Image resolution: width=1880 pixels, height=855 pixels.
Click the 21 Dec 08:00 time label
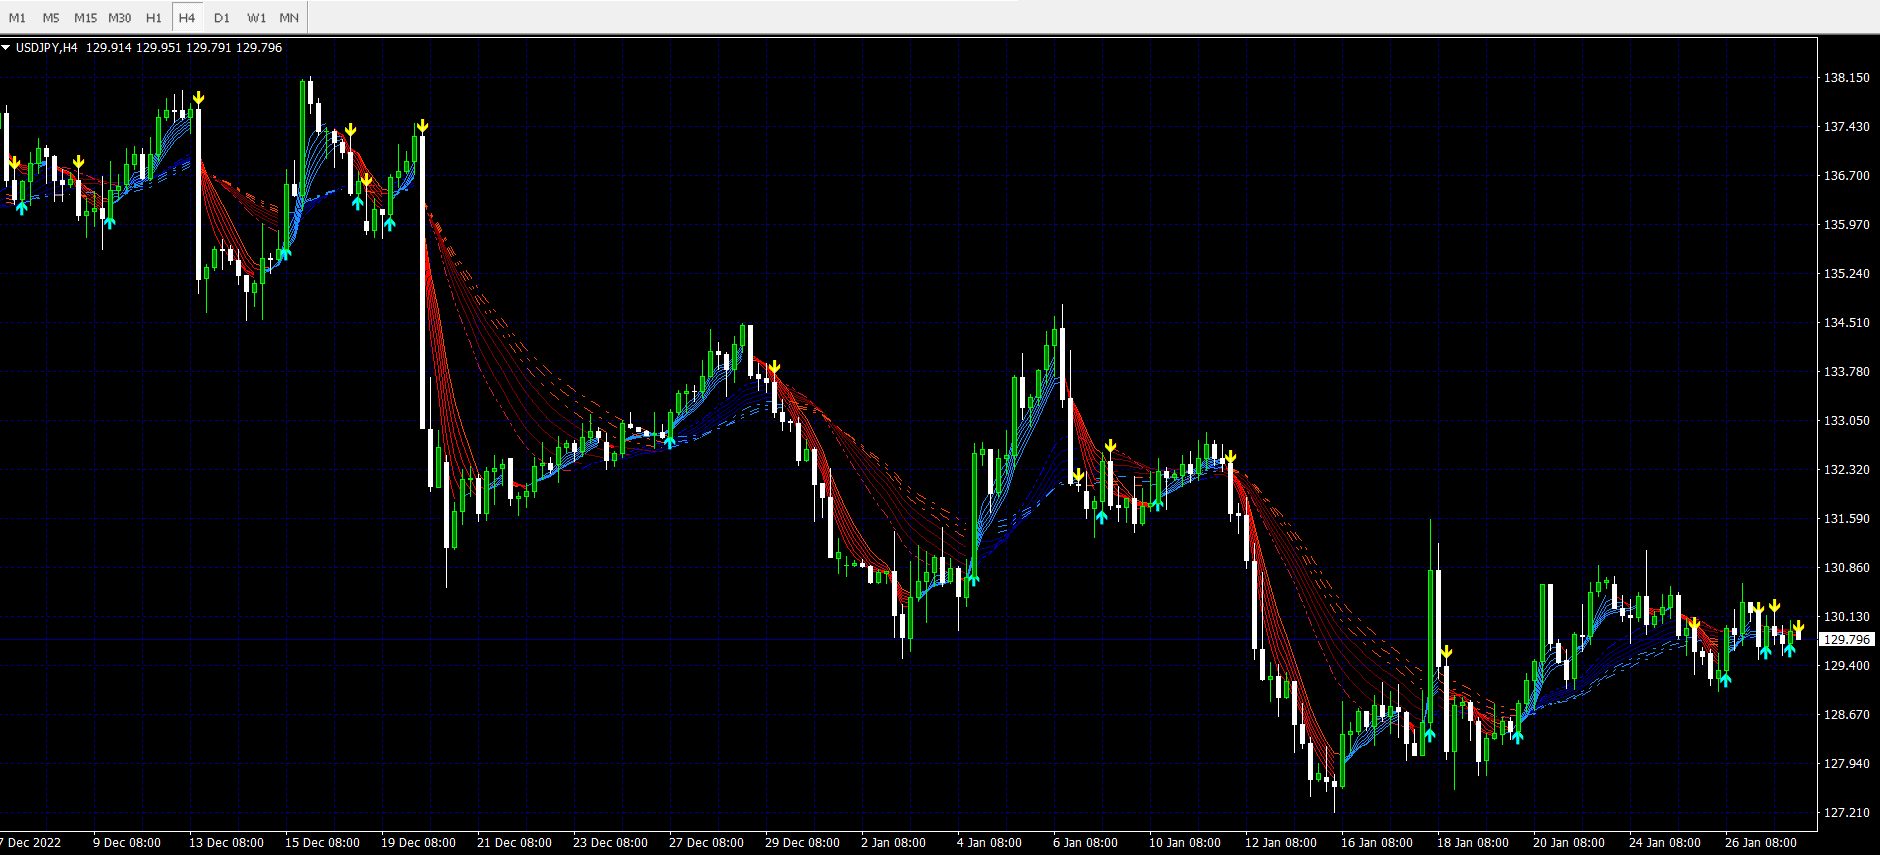coord(514,842)
